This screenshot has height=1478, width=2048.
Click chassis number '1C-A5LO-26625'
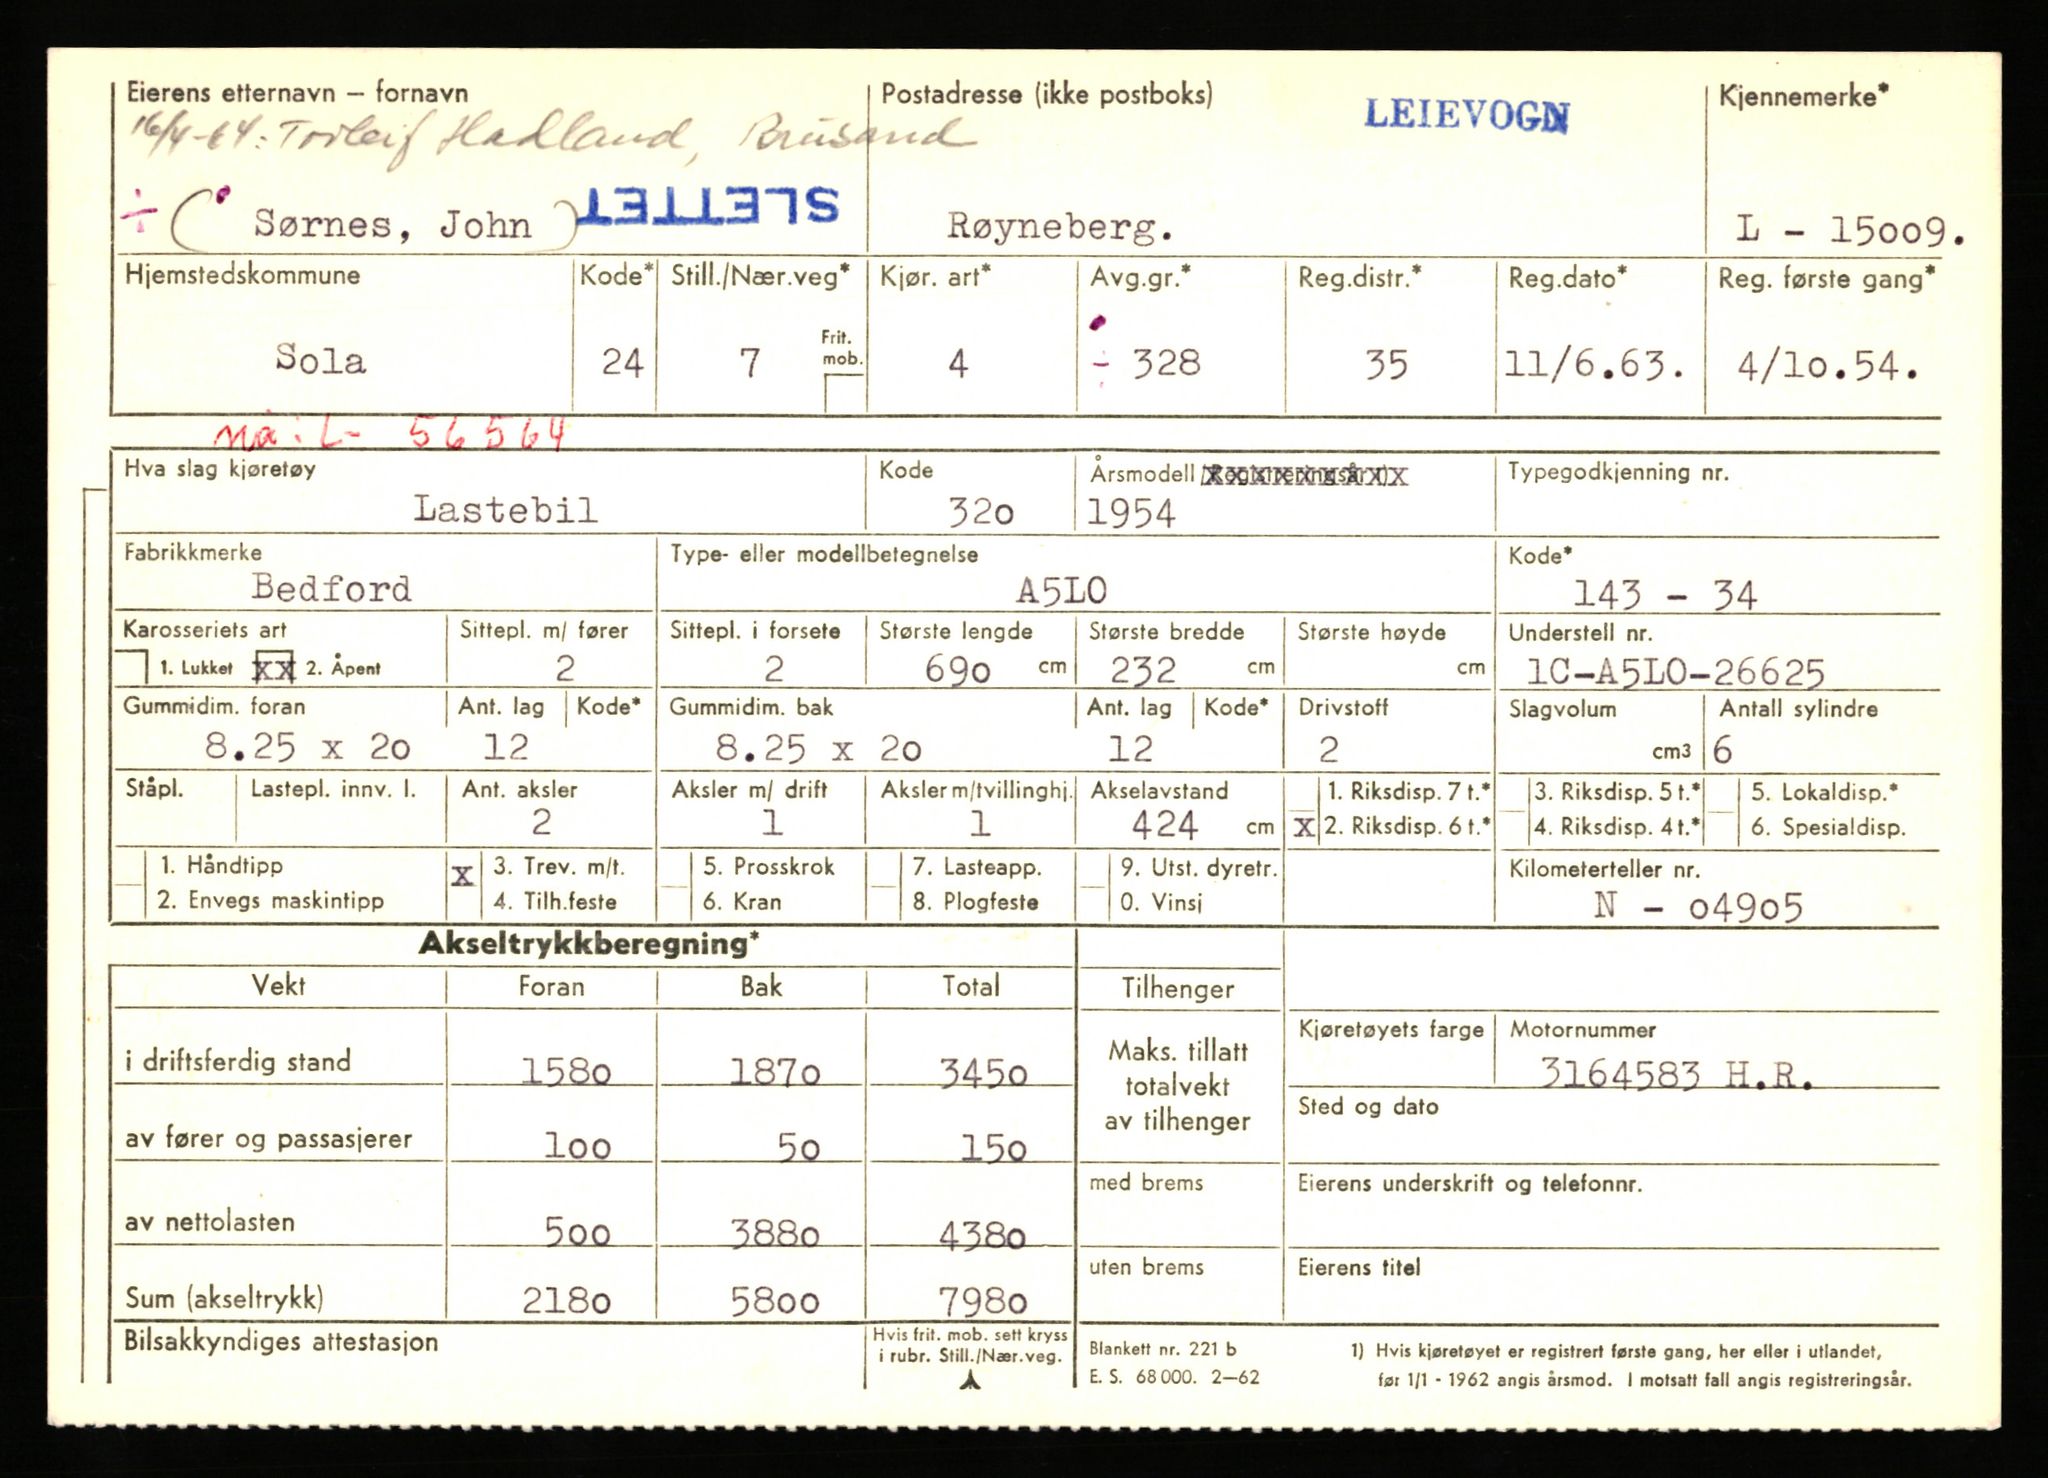pyautogui.click(x=1676, y=671)
